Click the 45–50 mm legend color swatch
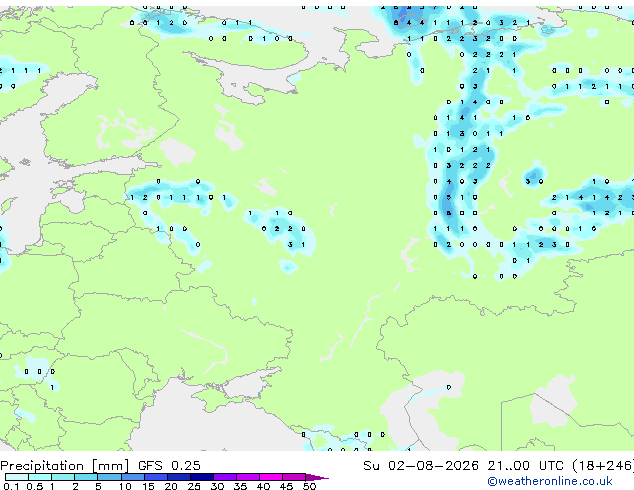634x490 pixels. click(294, 477)
